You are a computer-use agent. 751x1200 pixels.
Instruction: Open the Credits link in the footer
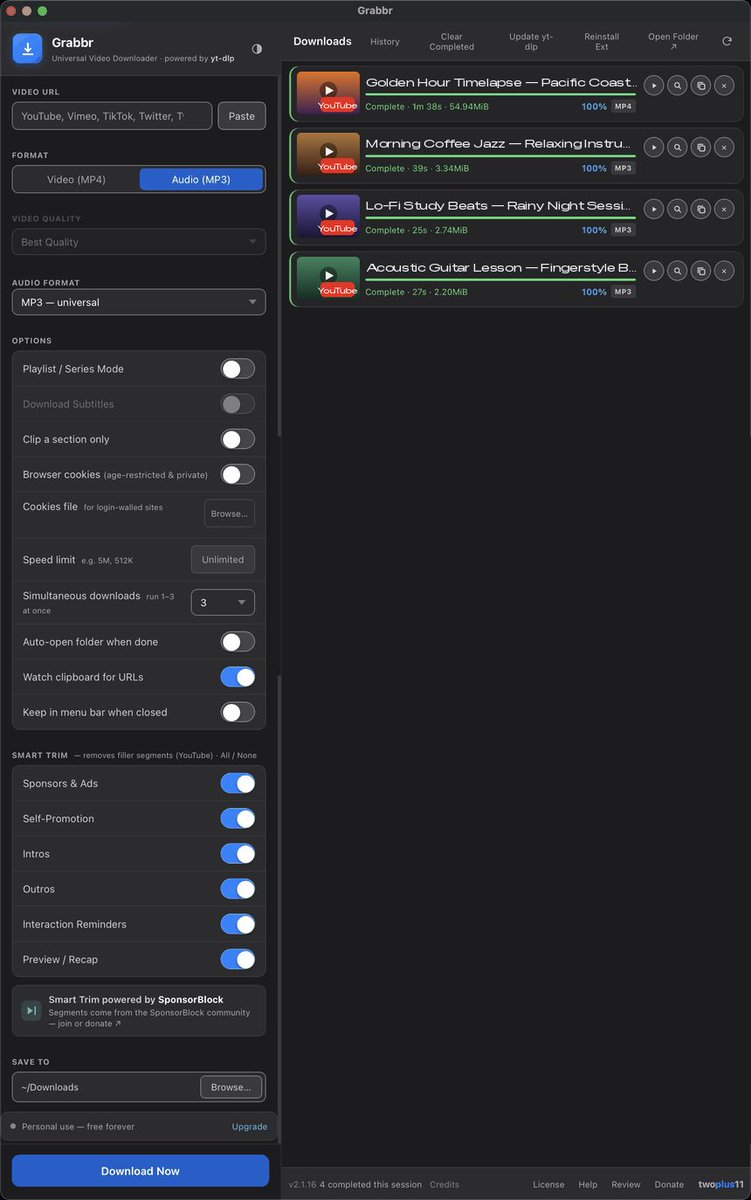pos(444,1185)
